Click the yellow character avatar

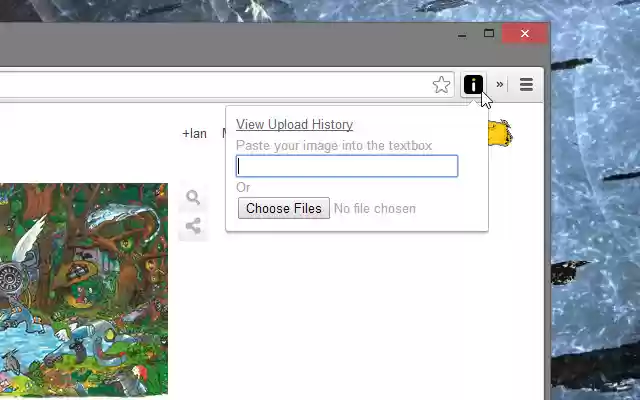(500, 133)
